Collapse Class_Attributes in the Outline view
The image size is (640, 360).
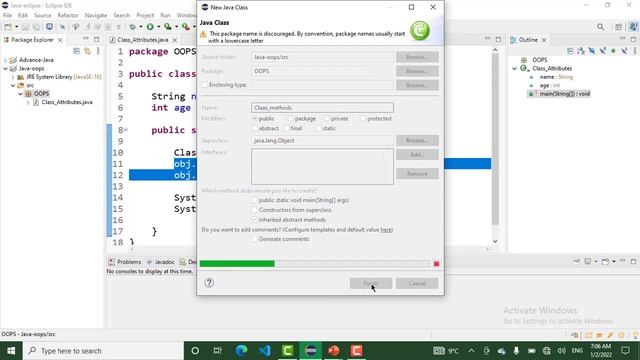click(515, 69)
